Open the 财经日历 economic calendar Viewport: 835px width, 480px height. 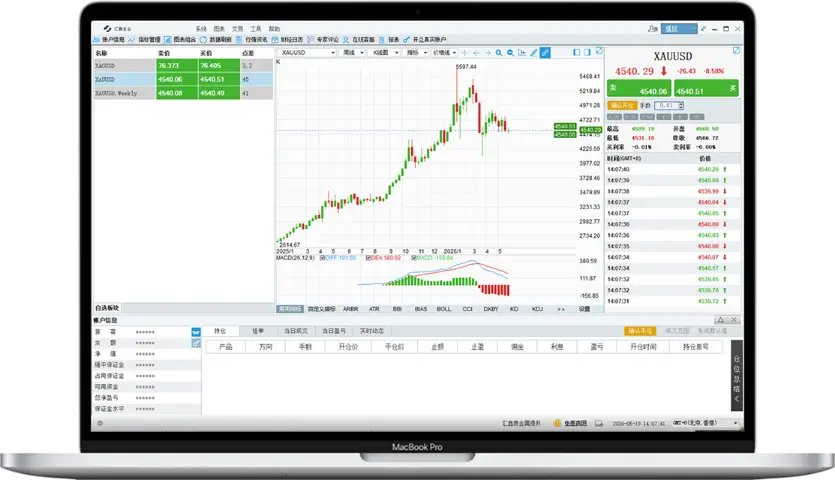287,39
